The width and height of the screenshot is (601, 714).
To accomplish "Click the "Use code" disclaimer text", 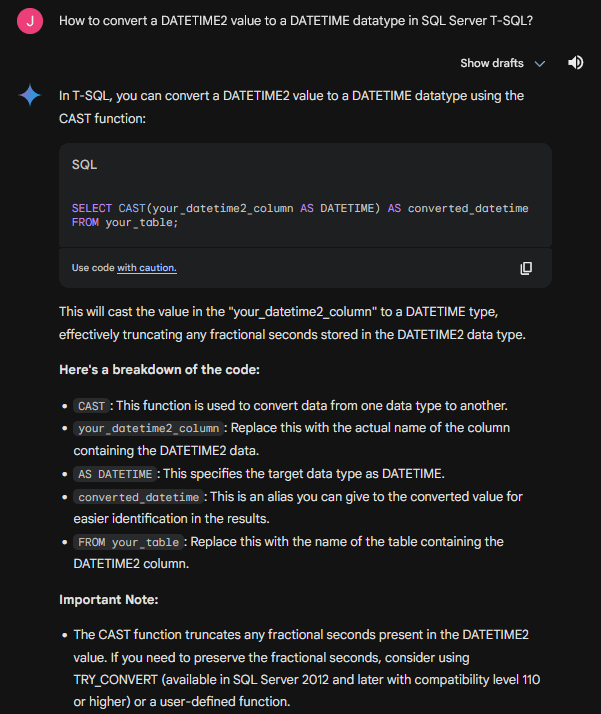I will coord(94,268).
